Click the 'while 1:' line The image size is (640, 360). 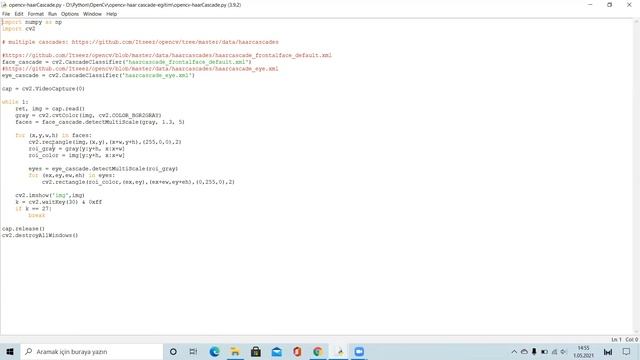(15, 102)
